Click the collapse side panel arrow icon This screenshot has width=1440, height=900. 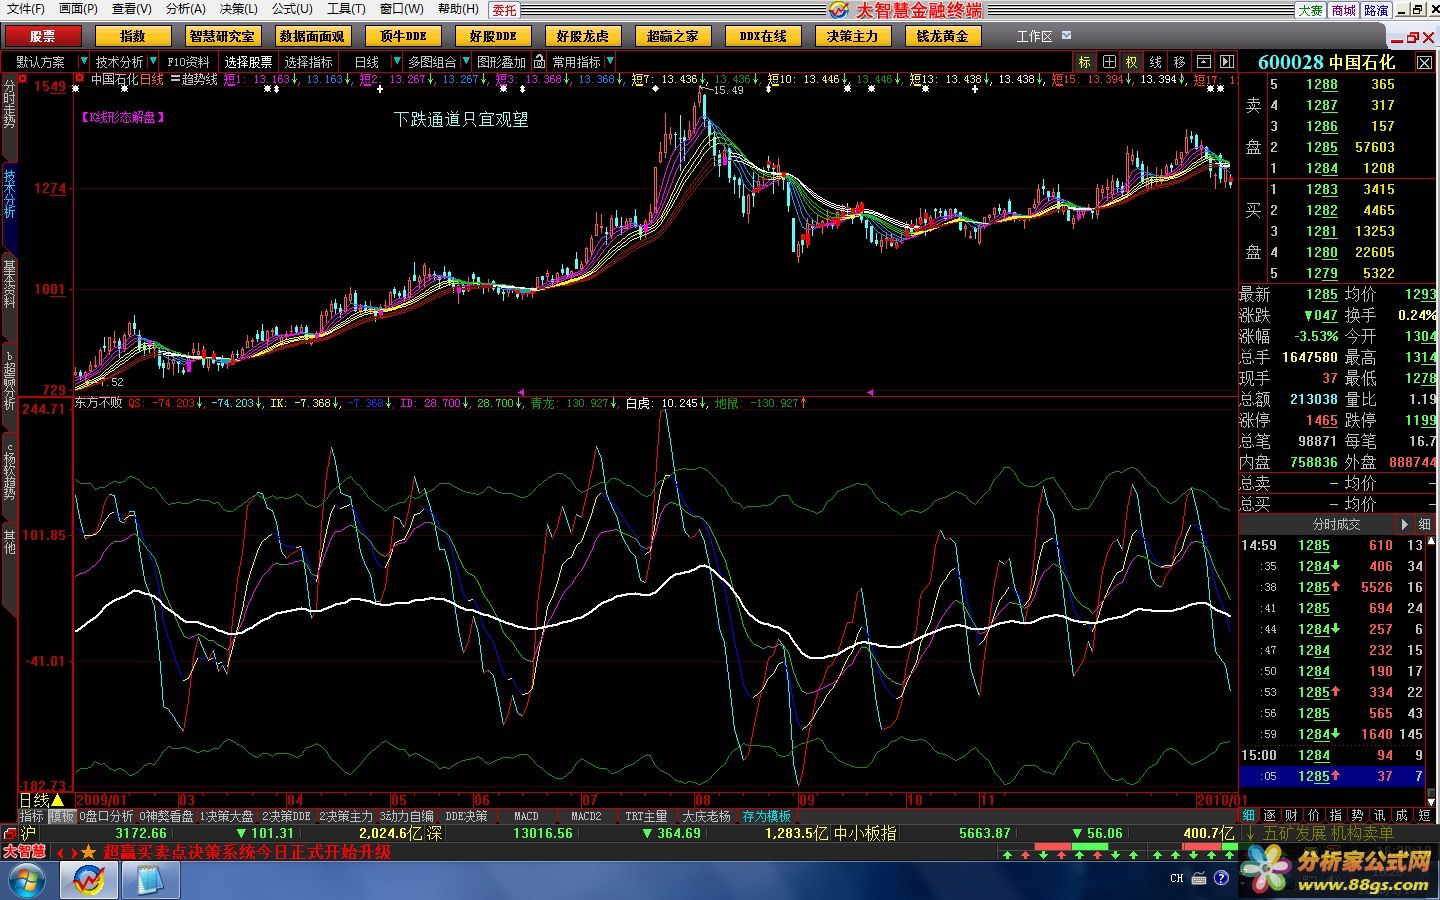click(1226, 62)
